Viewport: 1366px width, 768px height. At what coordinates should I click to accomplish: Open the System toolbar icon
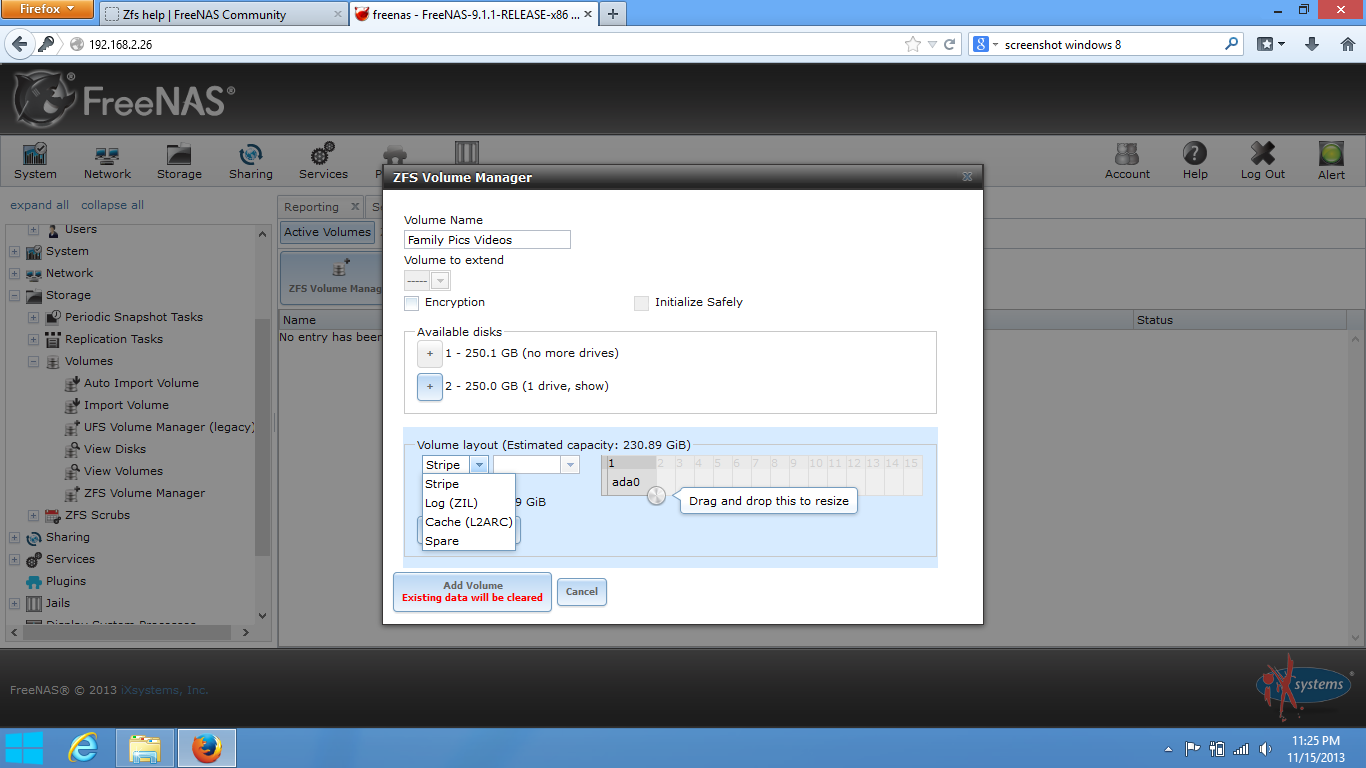[35, 161]
